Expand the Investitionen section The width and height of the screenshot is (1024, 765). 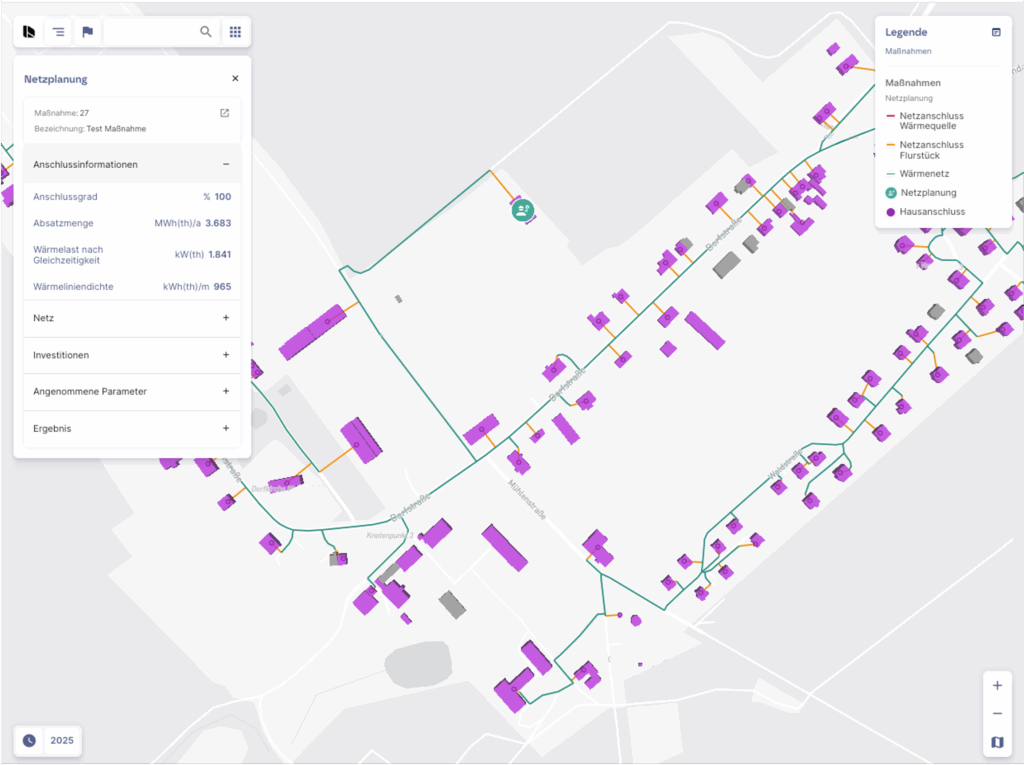tap(226, 355)
